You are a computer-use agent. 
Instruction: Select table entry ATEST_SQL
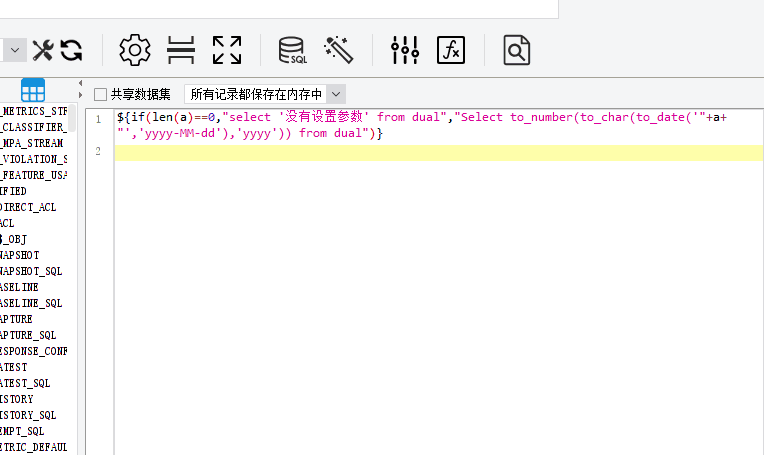tap(25, 383)
